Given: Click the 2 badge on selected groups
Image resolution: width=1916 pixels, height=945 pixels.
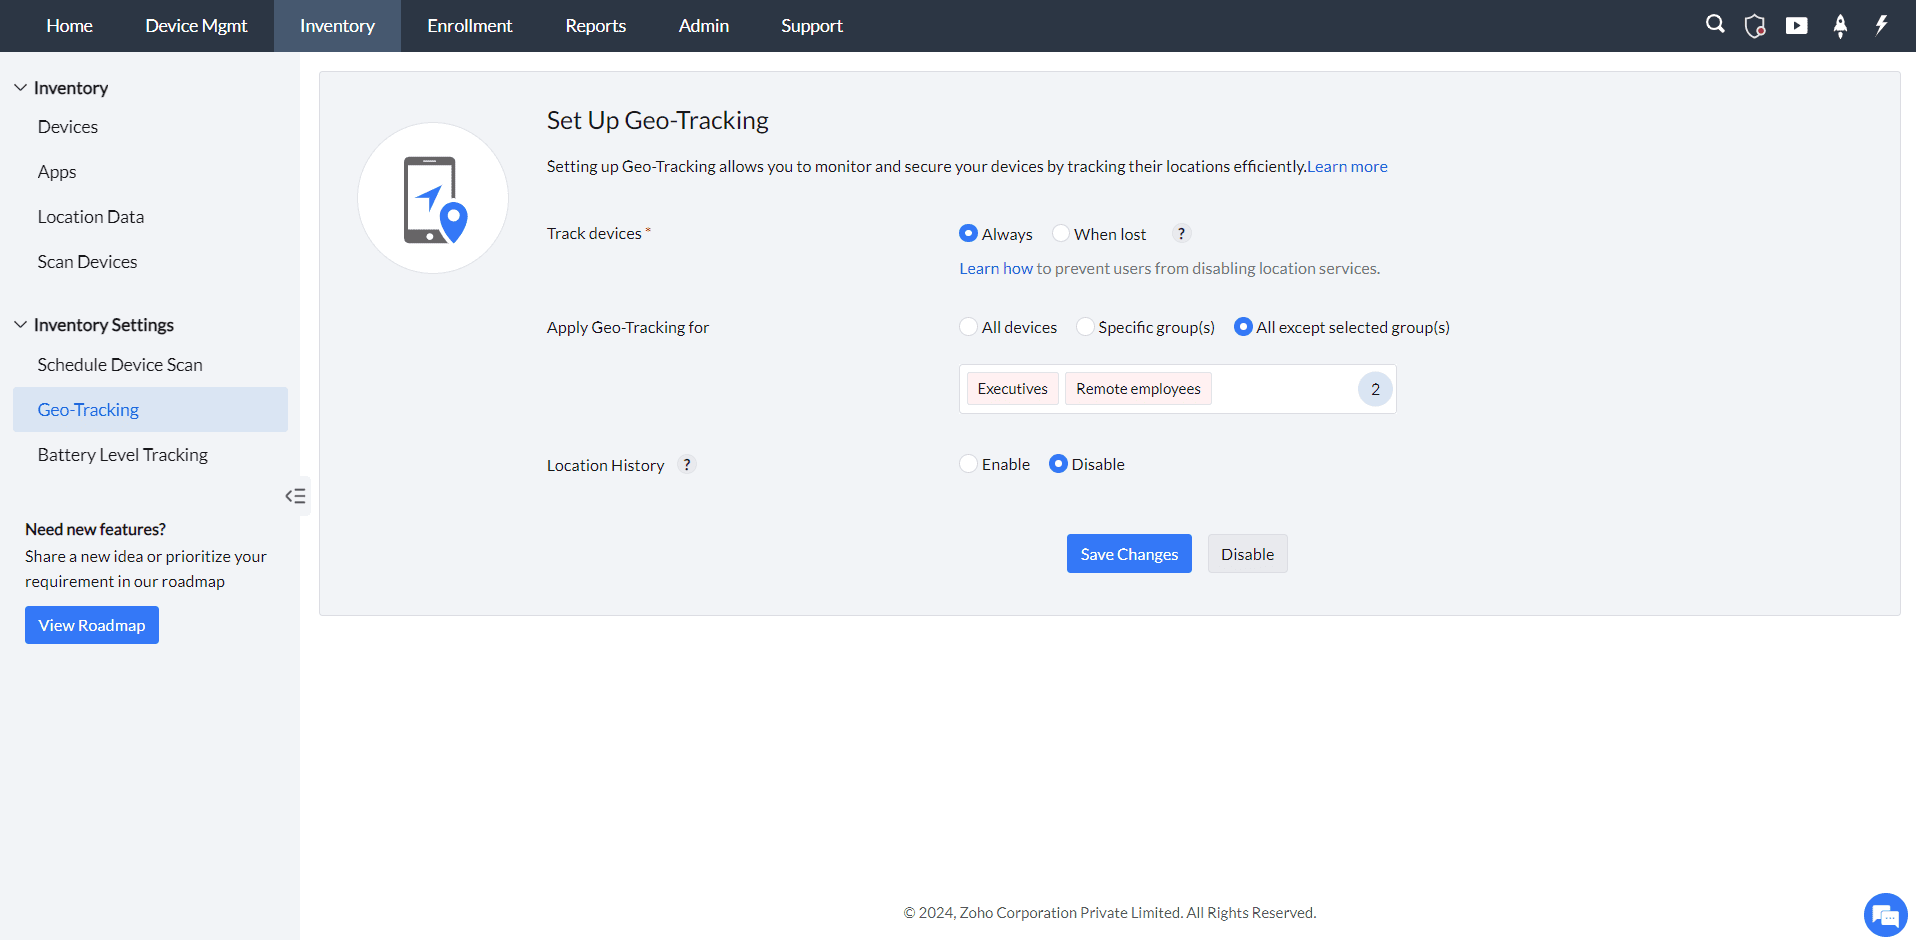Looking at the screenshot, I should click(1375, 389).
